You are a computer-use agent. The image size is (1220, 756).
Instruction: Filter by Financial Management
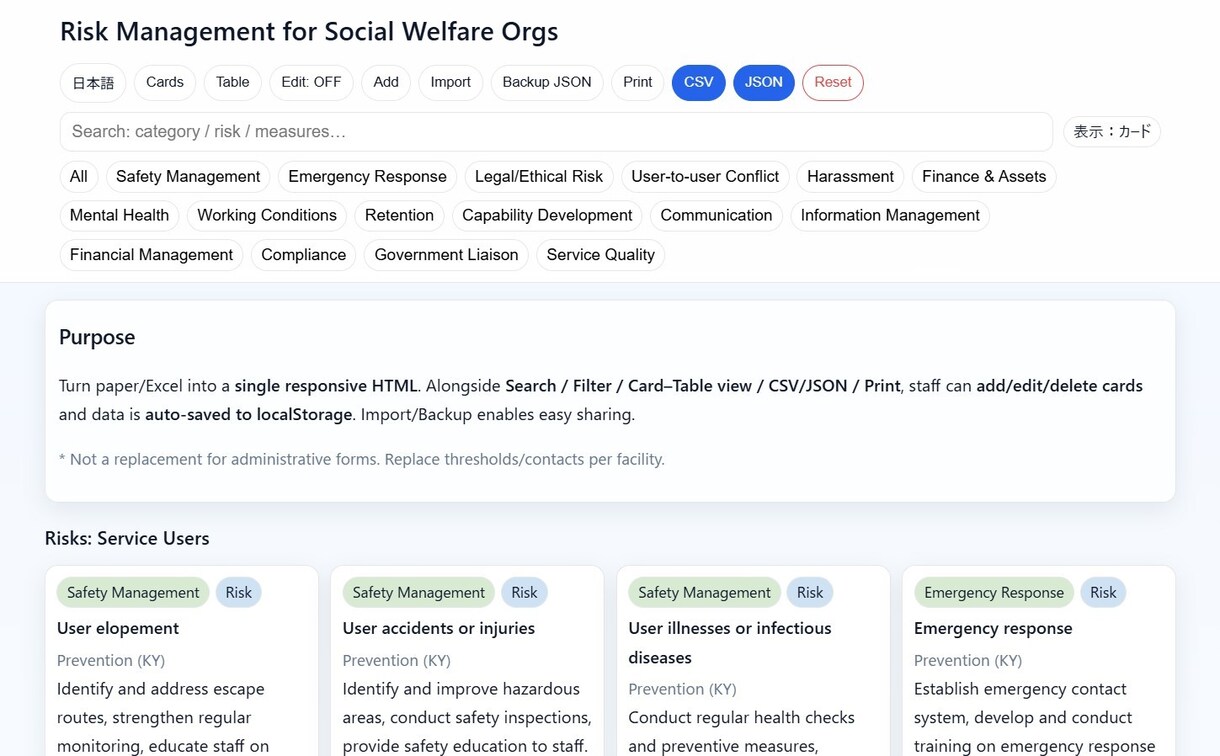(x=151, y=255)
